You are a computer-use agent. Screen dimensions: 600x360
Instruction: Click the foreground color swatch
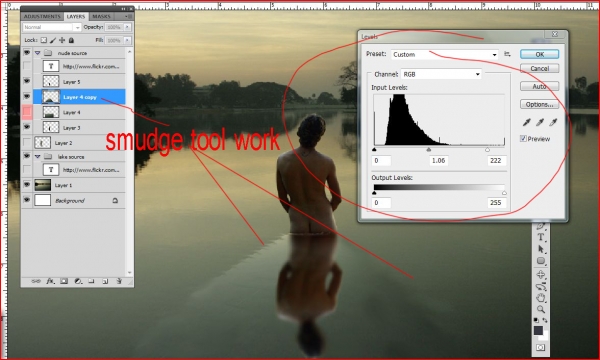pos(538,331)
